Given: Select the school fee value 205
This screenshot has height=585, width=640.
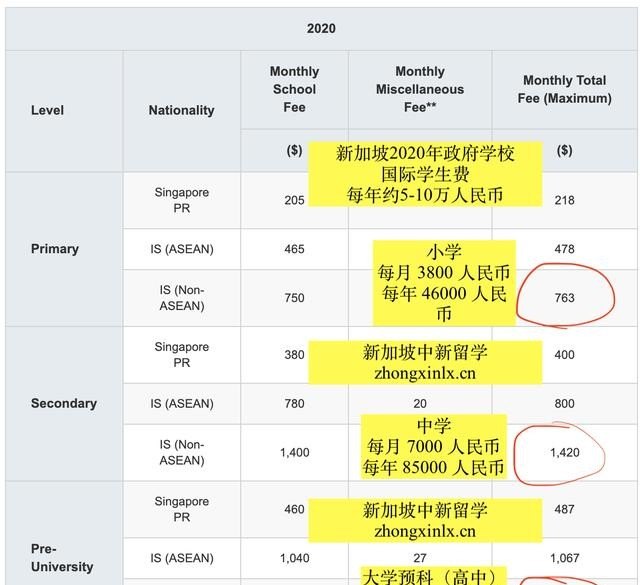Looking at the screenshot, I should point(294,200).
